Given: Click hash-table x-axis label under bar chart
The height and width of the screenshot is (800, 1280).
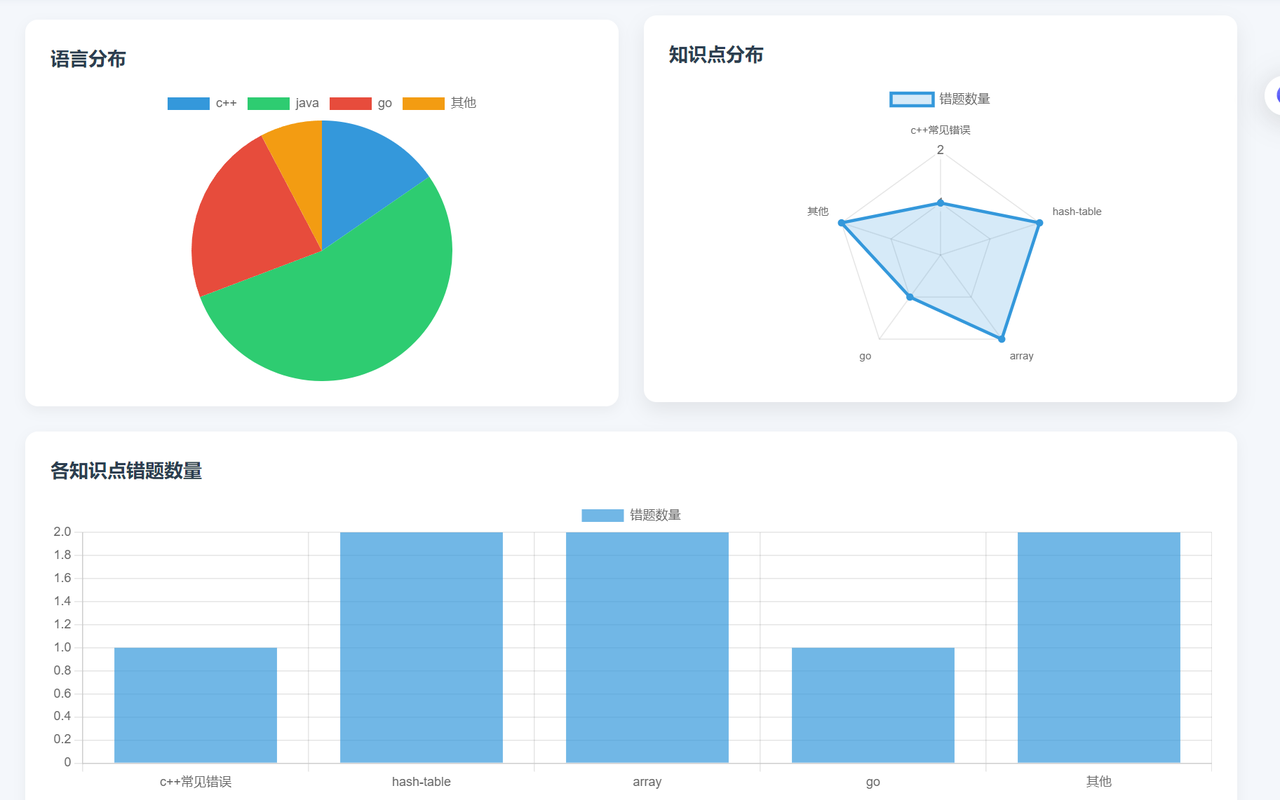Looking at the screenshot, I should click(421, 782).
